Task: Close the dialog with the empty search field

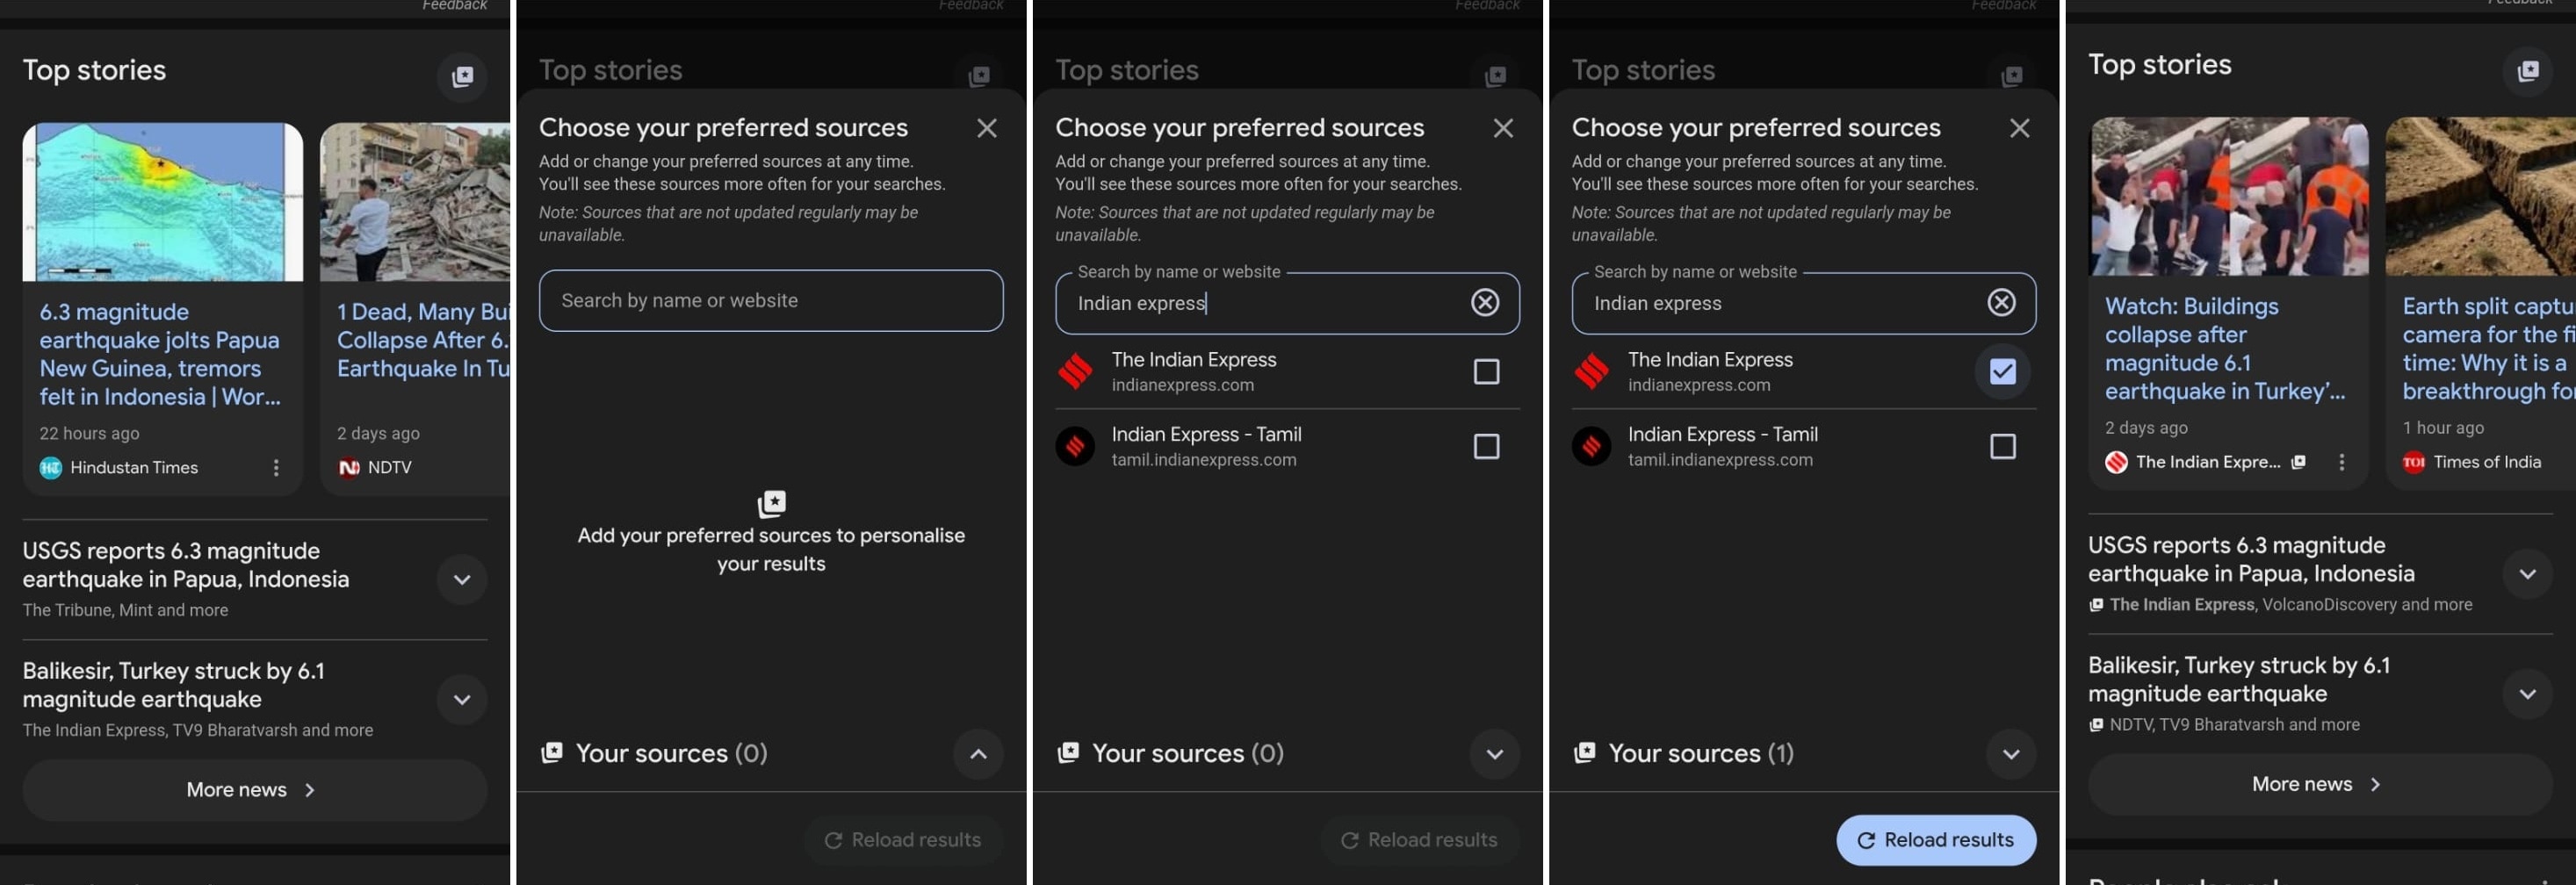Action: click(986, 128)
